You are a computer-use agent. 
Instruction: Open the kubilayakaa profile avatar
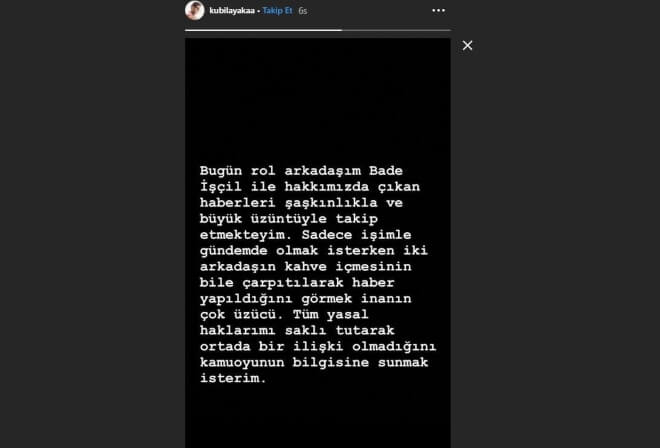(194, 10)
